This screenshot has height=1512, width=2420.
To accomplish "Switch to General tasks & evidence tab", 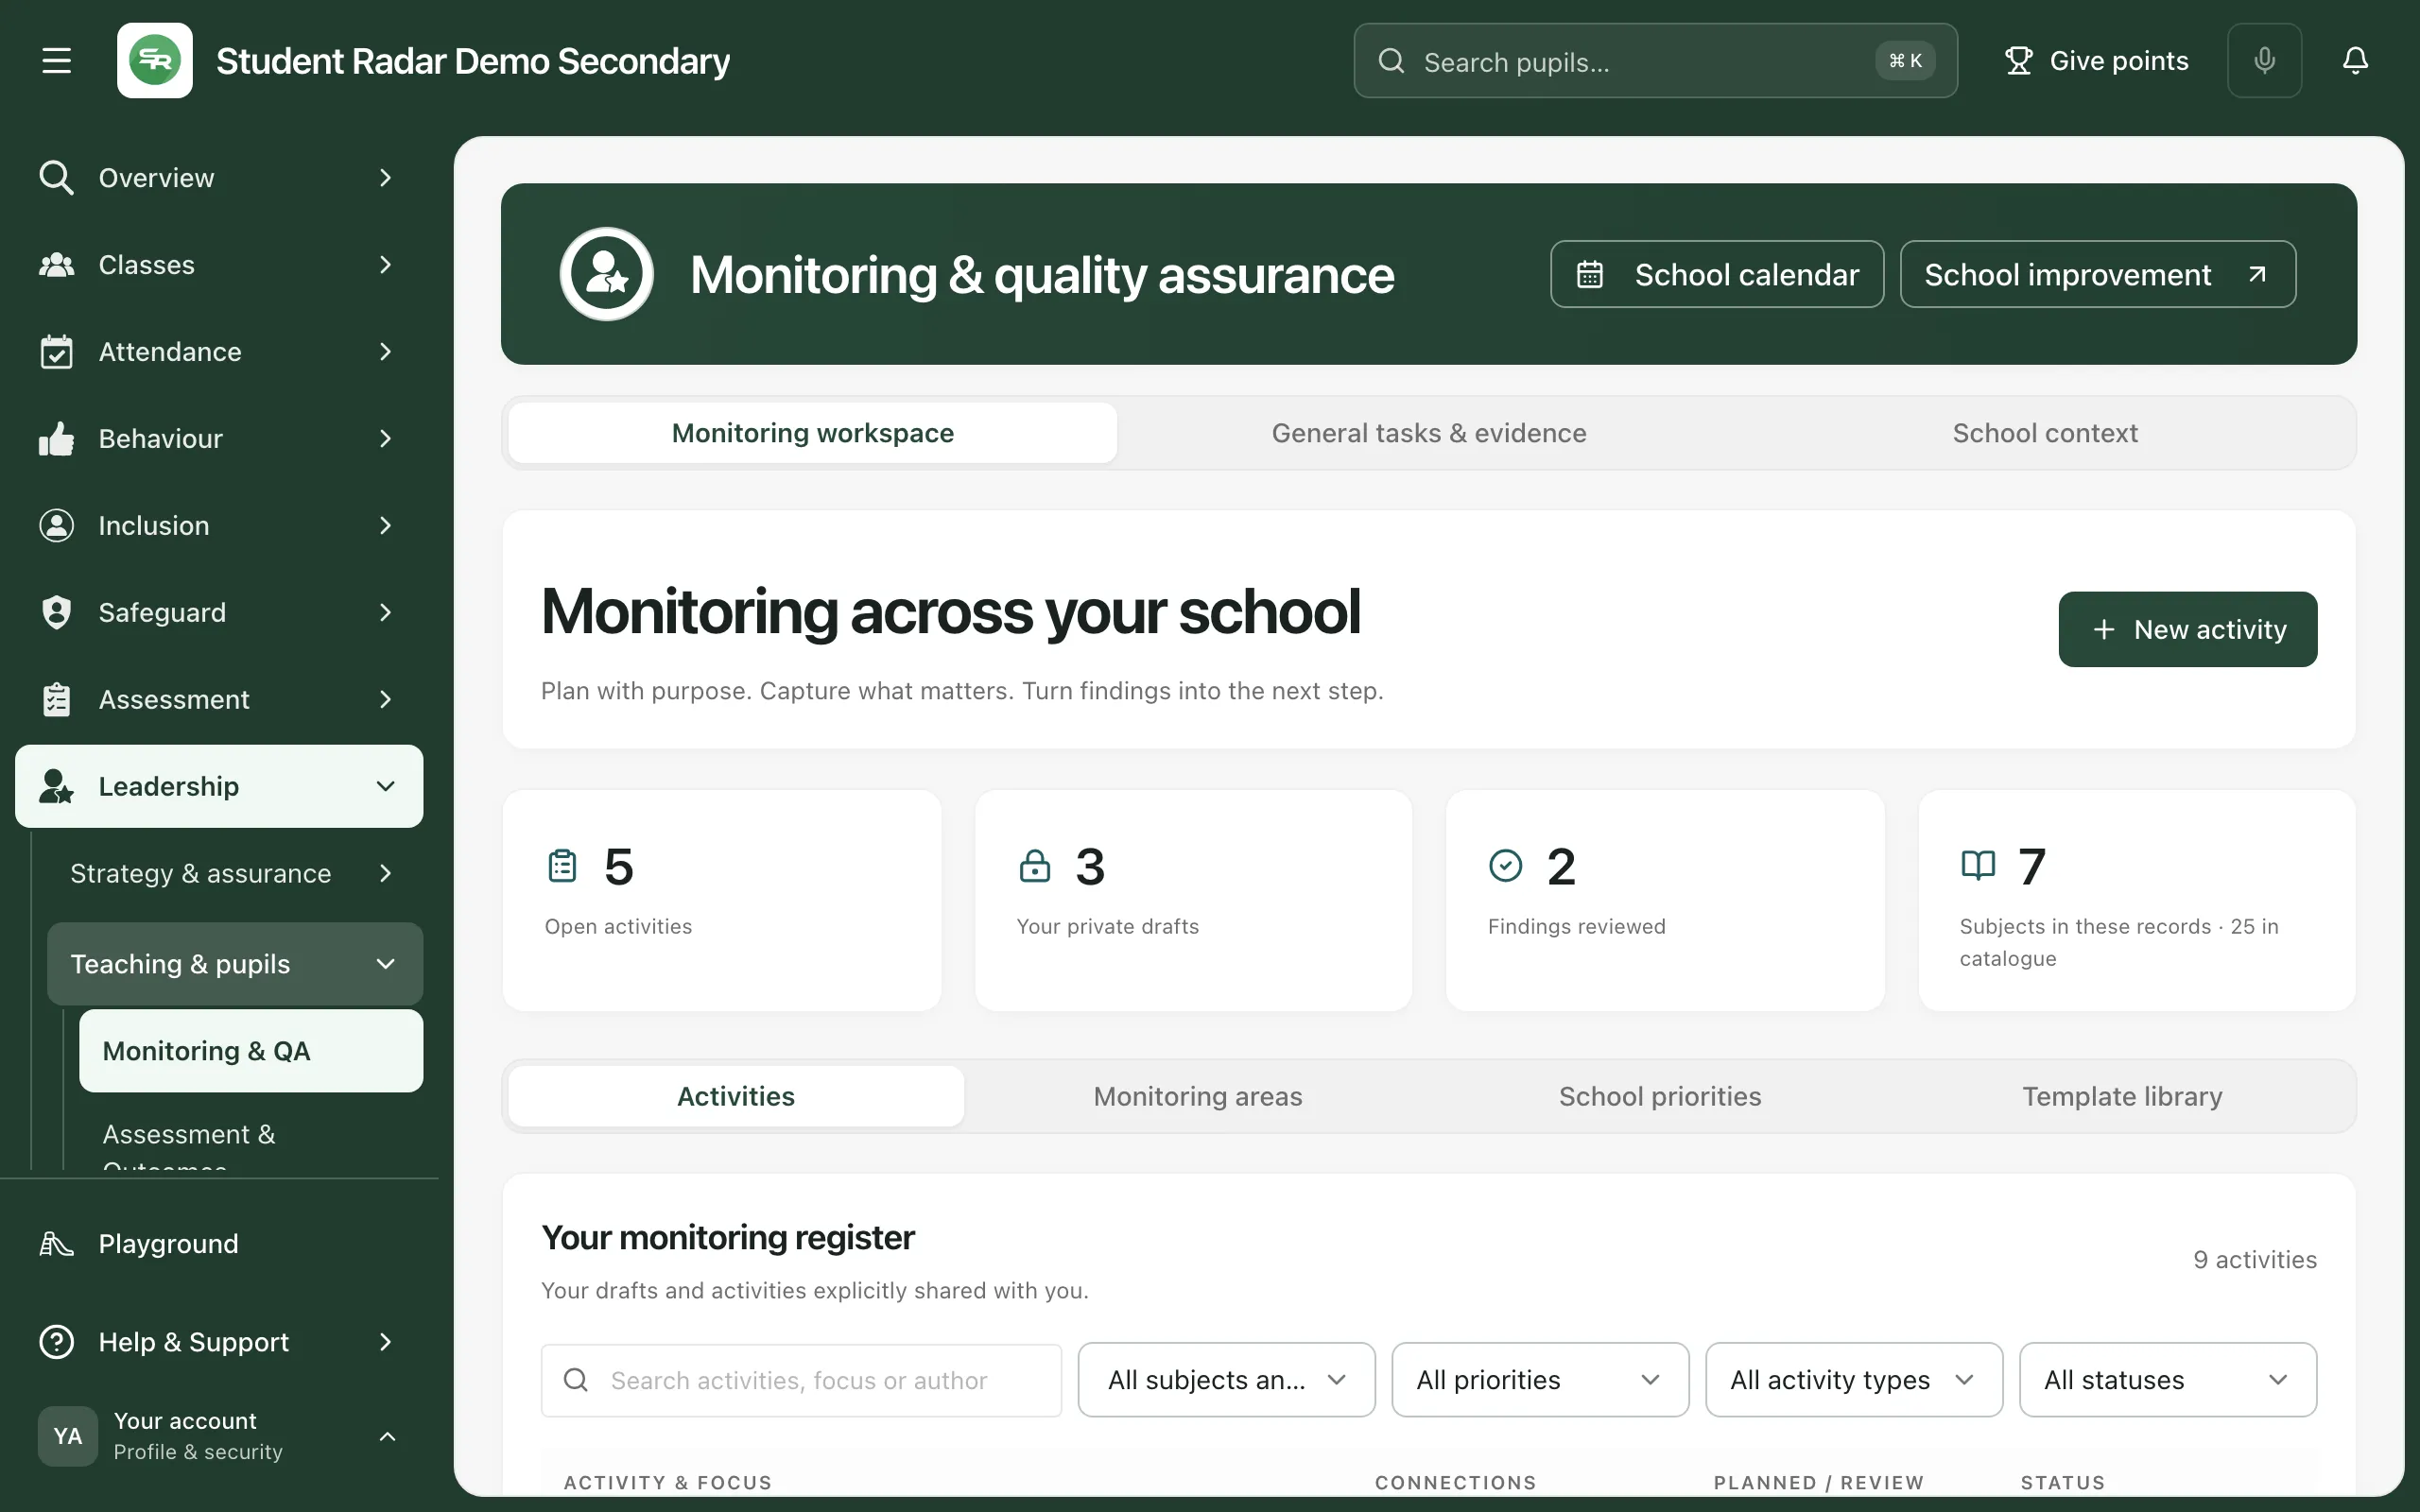I will pos(1429,433).
